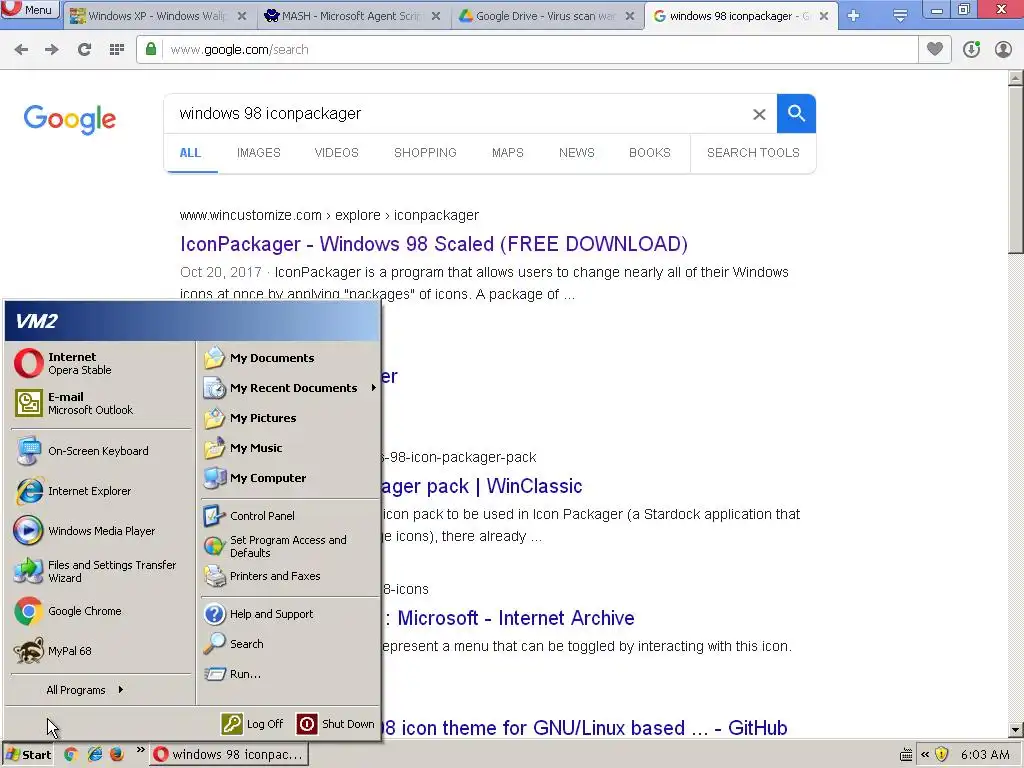
Task: Click the Google logo
Action: (x=69, y=120)
